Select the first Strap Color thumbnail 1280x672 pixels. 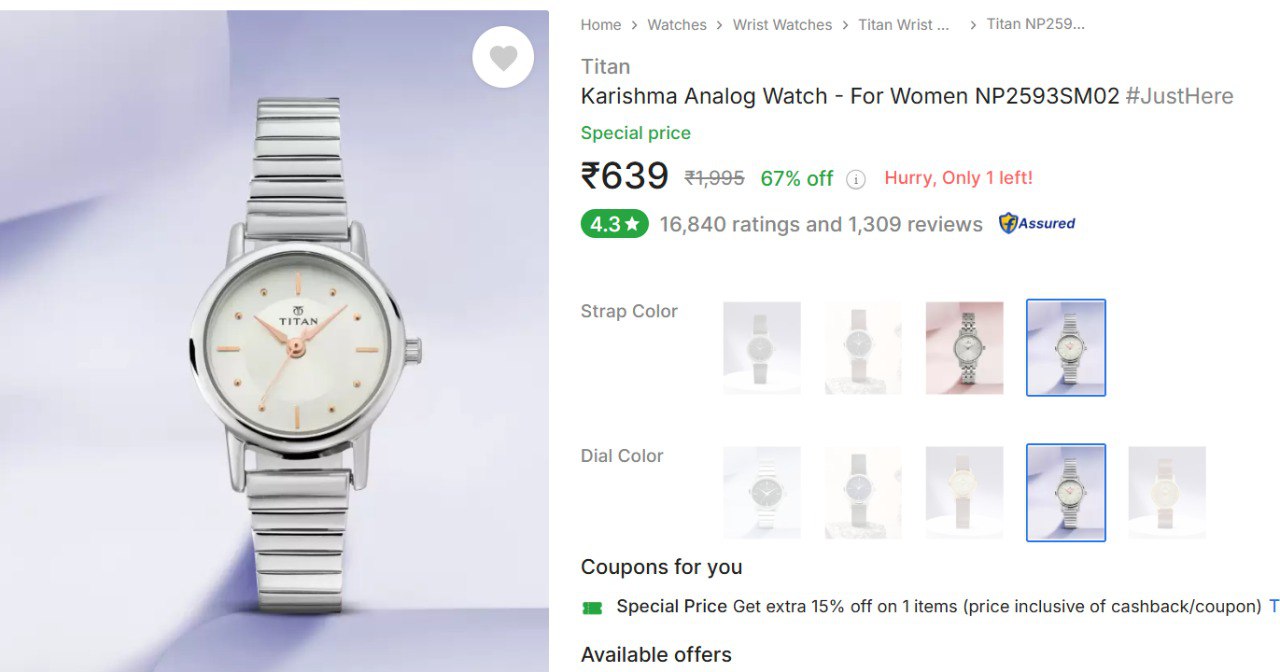(762, 347)
